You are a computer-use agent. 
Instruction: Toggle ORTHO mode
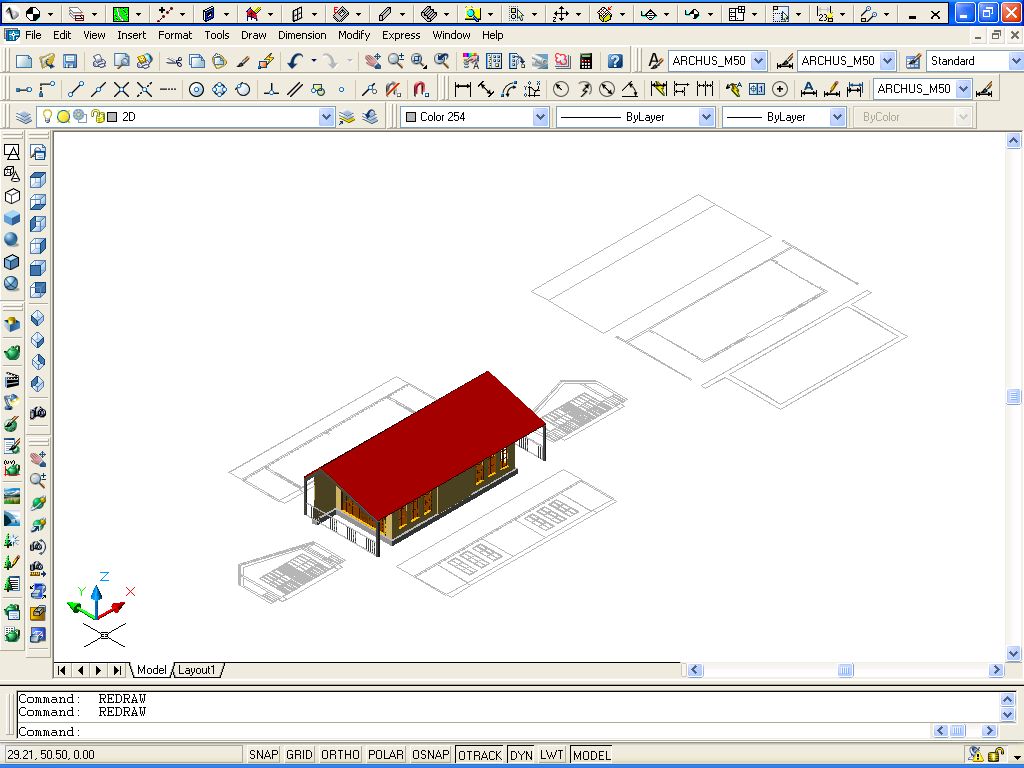pos(340,754)
